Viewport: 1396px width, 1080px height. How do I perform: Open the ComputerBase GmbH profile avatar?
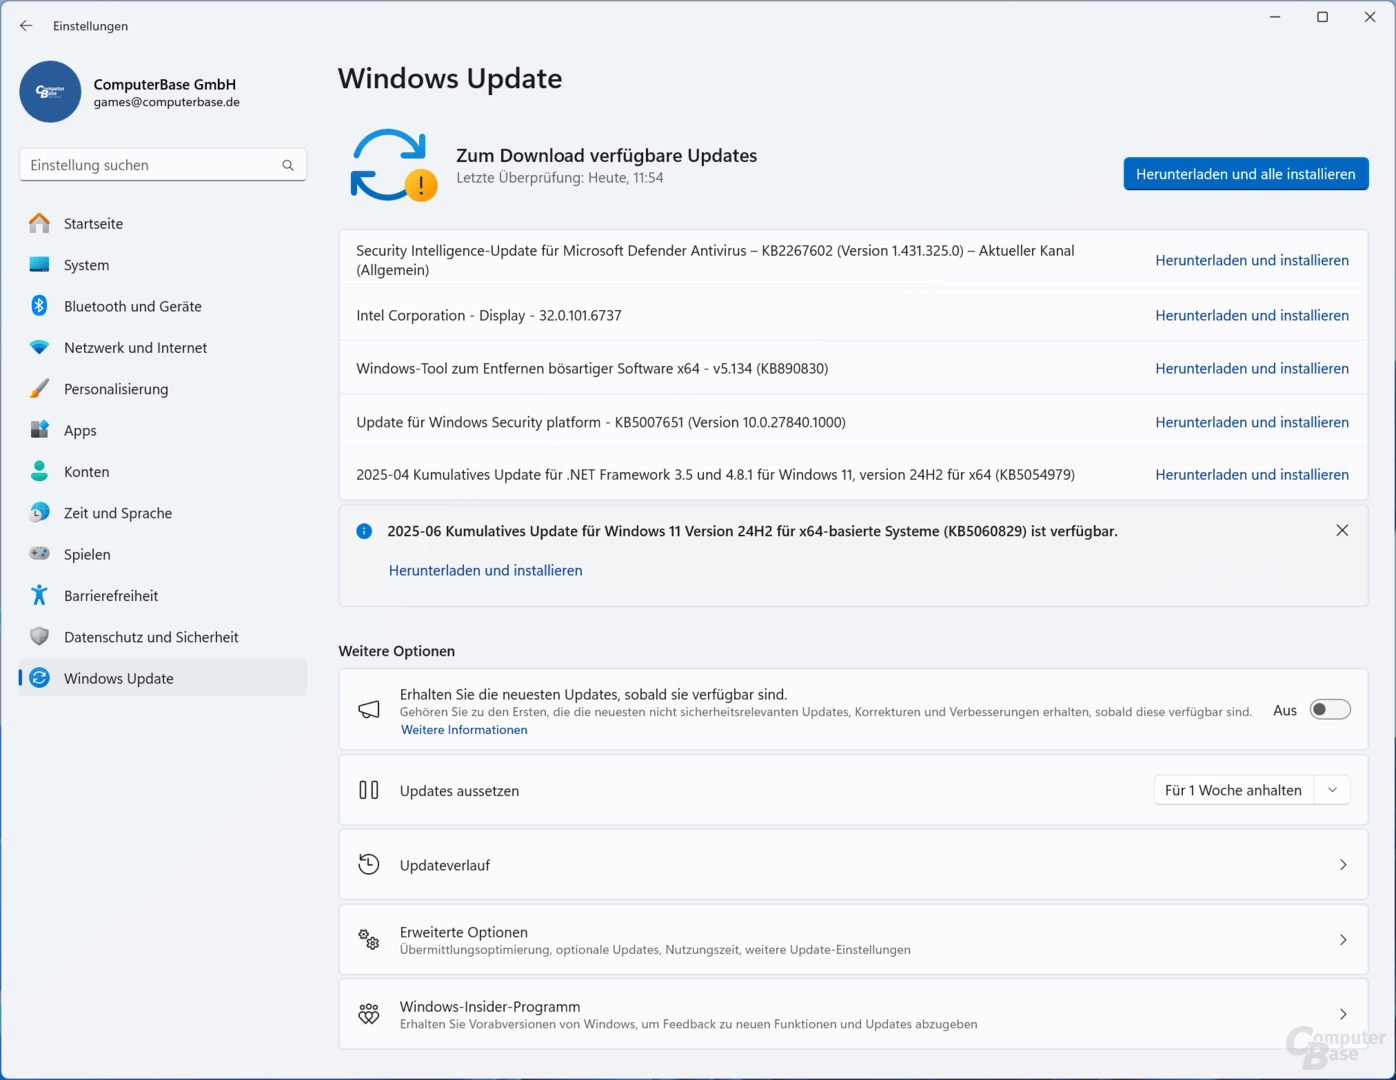[x=50, y=92]
